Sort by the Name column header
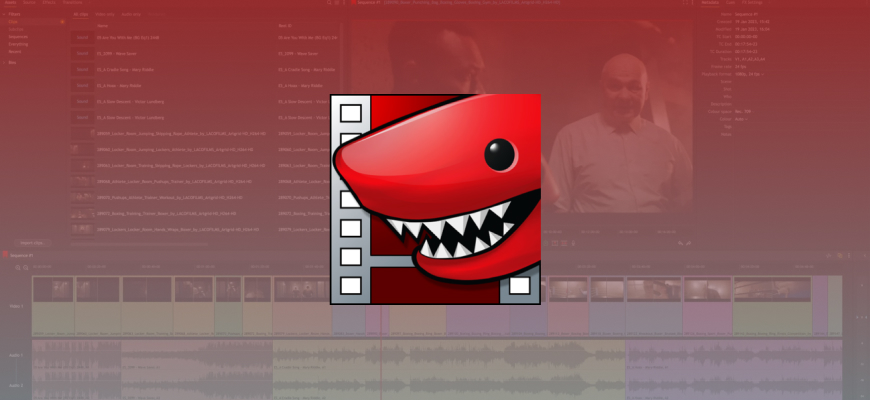The width and height of the screenshot is (870, 400). pos(103,26)
